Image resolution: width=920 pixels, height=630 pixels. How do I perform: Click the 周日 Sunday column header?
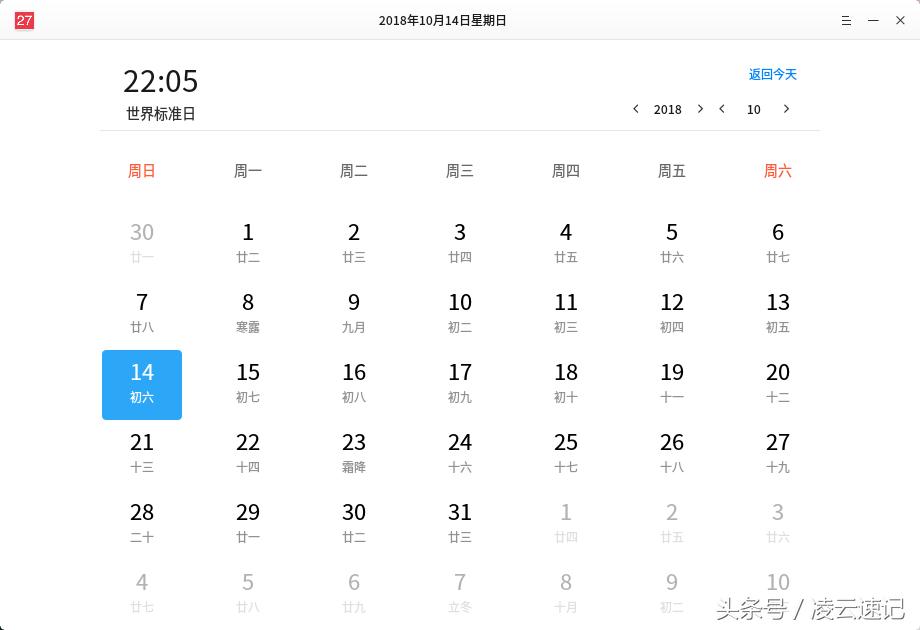click(x=141, y=171)
